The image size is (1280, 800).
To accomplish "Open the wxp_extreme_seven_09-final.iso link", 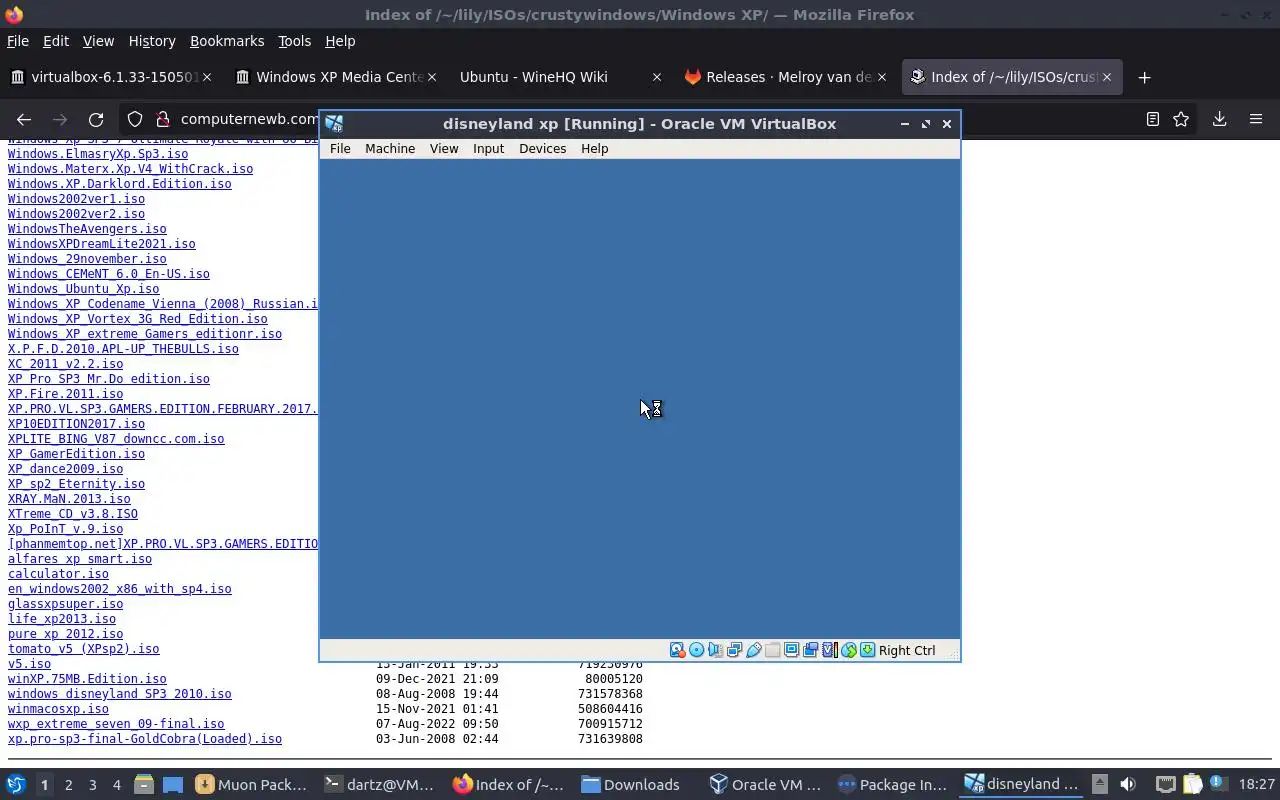I will tap(116, 724).
